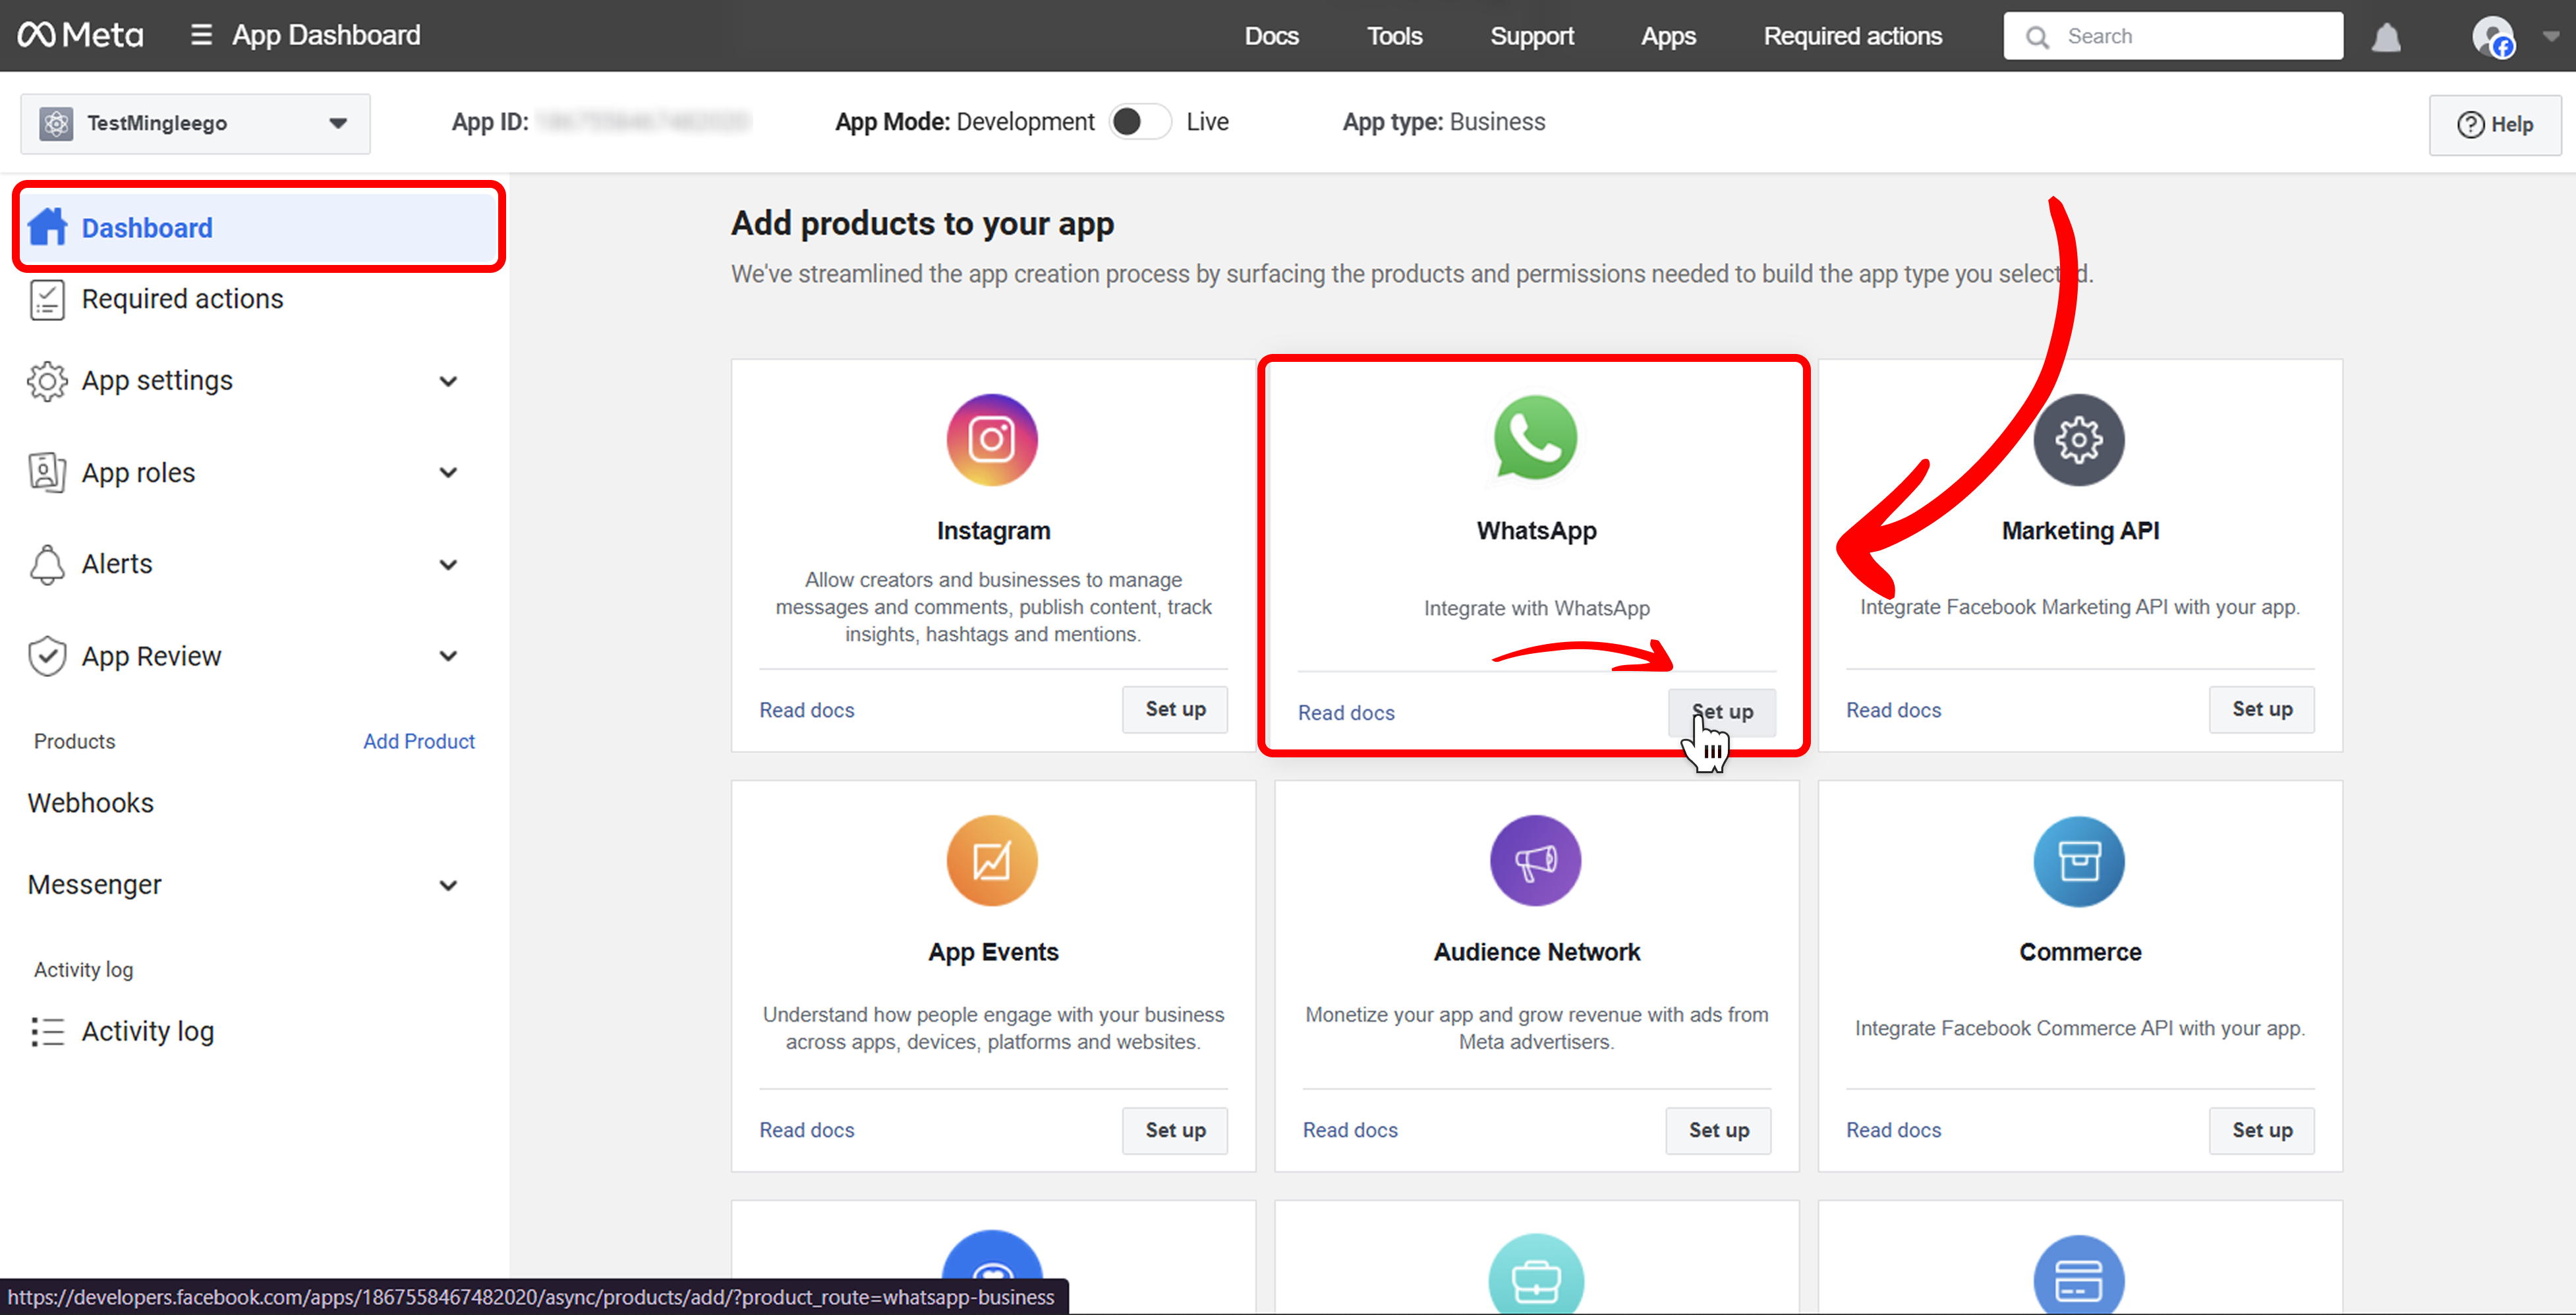Open the Apps menu
The image size is (2576, 1315).
[x=1668, y=36]
